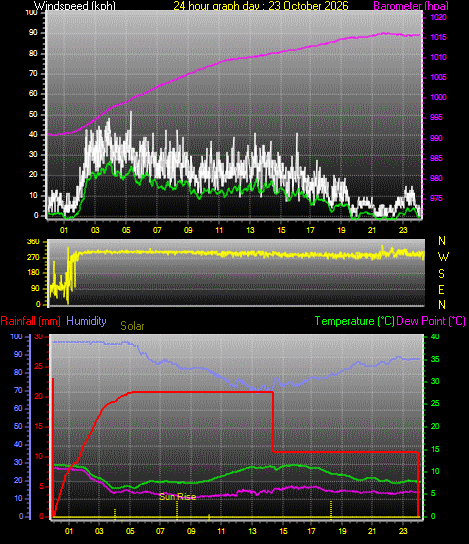Click the 80 value on windspeed axis
This screenshot has height=544, width=469.
coord(33,53)
